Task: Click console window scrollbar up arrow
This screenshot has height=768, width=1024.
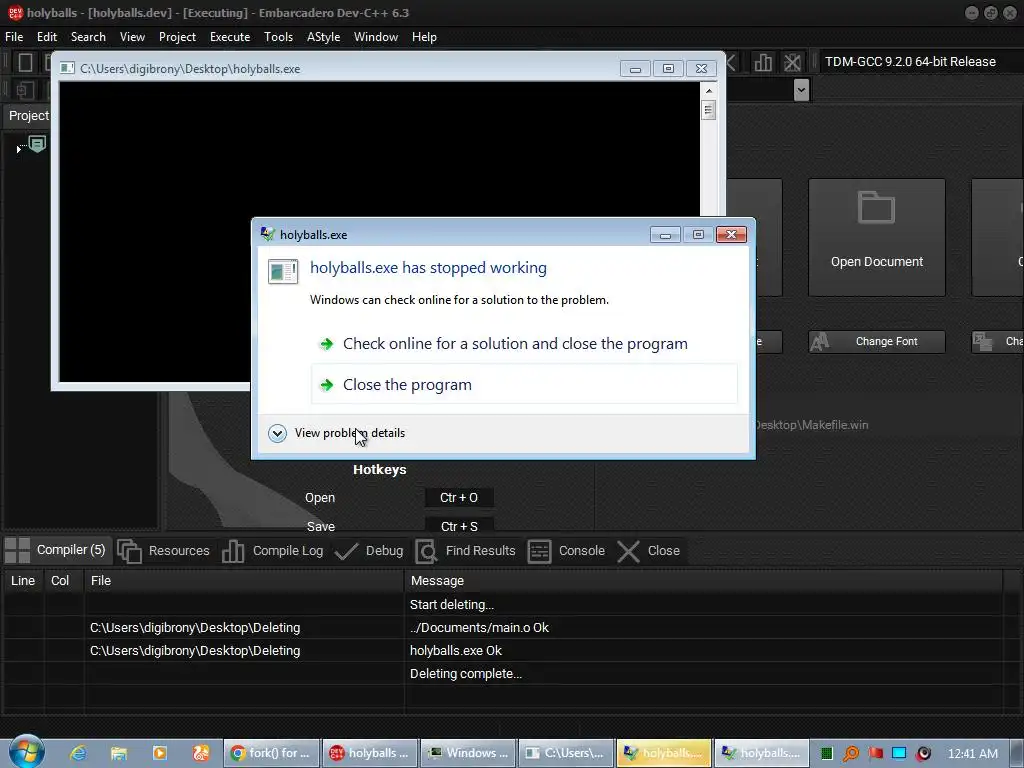Action: [x=709, y=90]
